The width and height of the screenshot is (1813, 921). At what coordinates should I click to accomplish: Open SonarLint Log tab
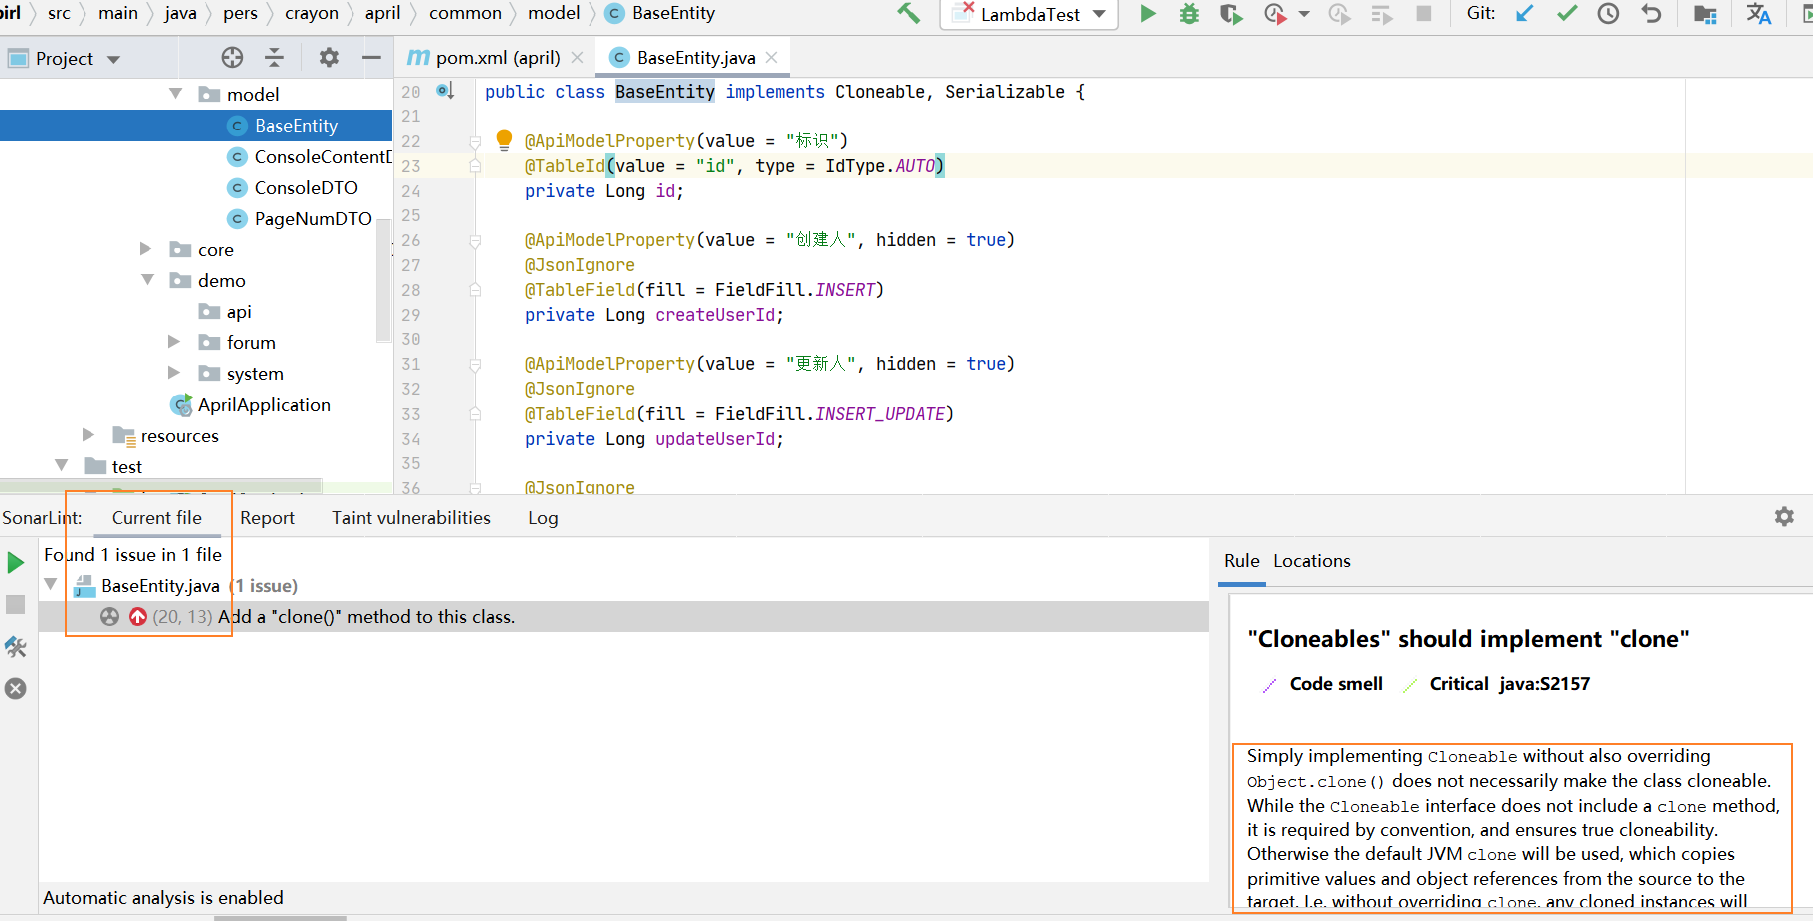[543, 518]
